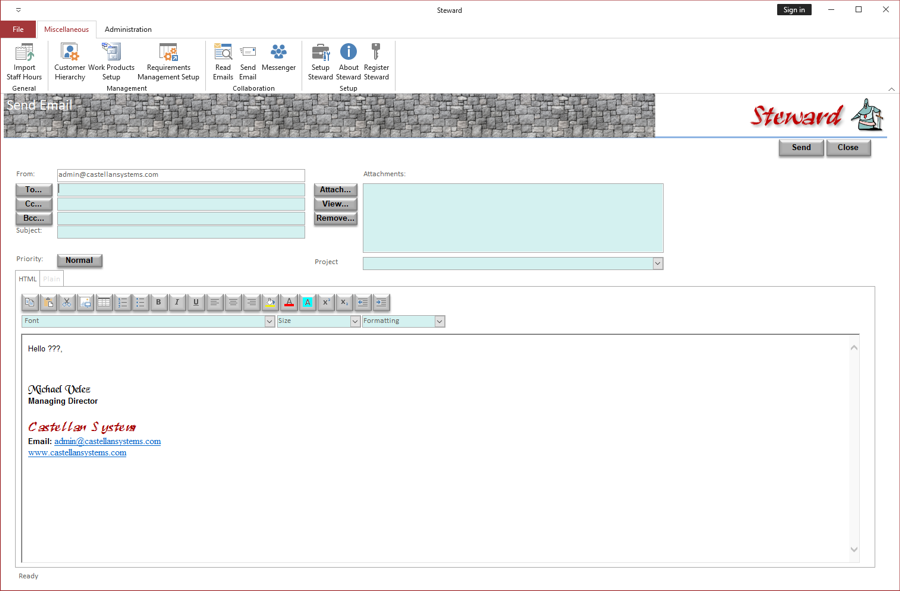Screen dimensions: 900x591
Task: Follow the www.castellansystems.com link
Action: 77,453
